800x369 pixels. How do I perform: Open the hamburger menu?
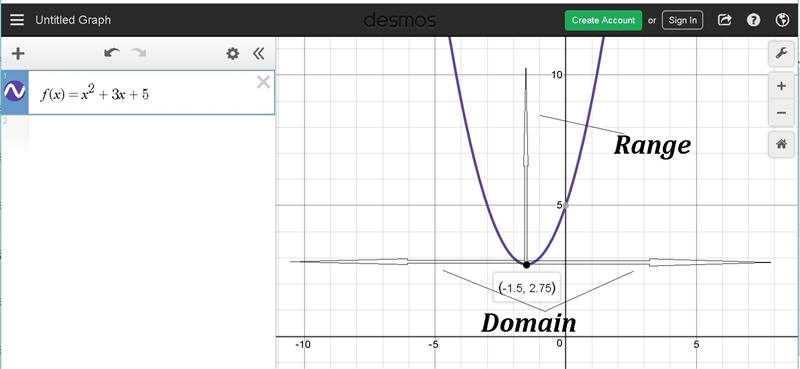pyautogui.click(x=17, y=20)
